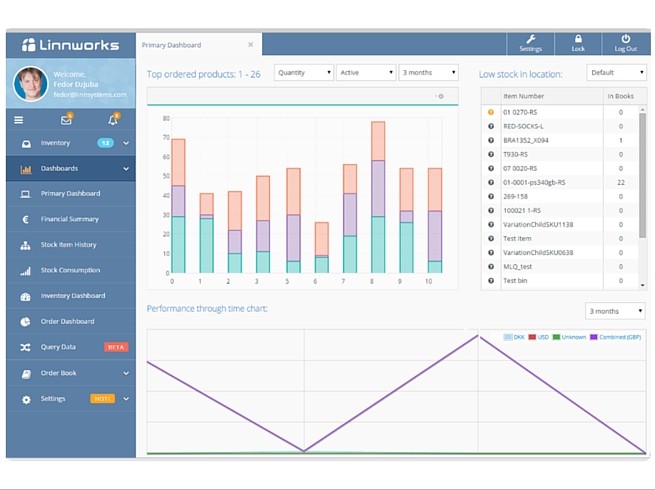Toggle the Combined (GBP) legend series
Viewport: 655px width, 490px height.
click(x=615, y=337)
